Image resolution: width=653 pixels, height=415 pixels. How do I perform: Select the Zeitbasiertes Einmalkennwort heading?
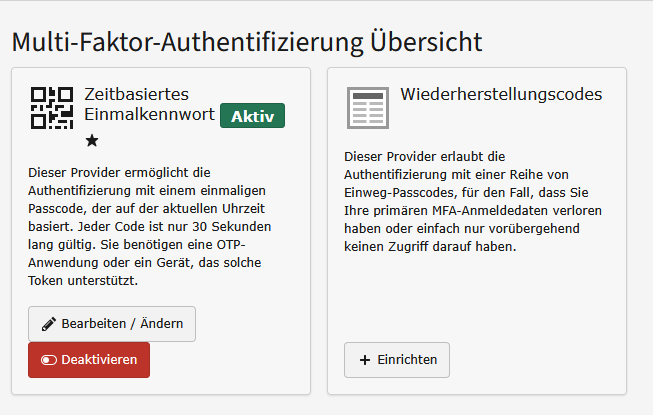150,104
